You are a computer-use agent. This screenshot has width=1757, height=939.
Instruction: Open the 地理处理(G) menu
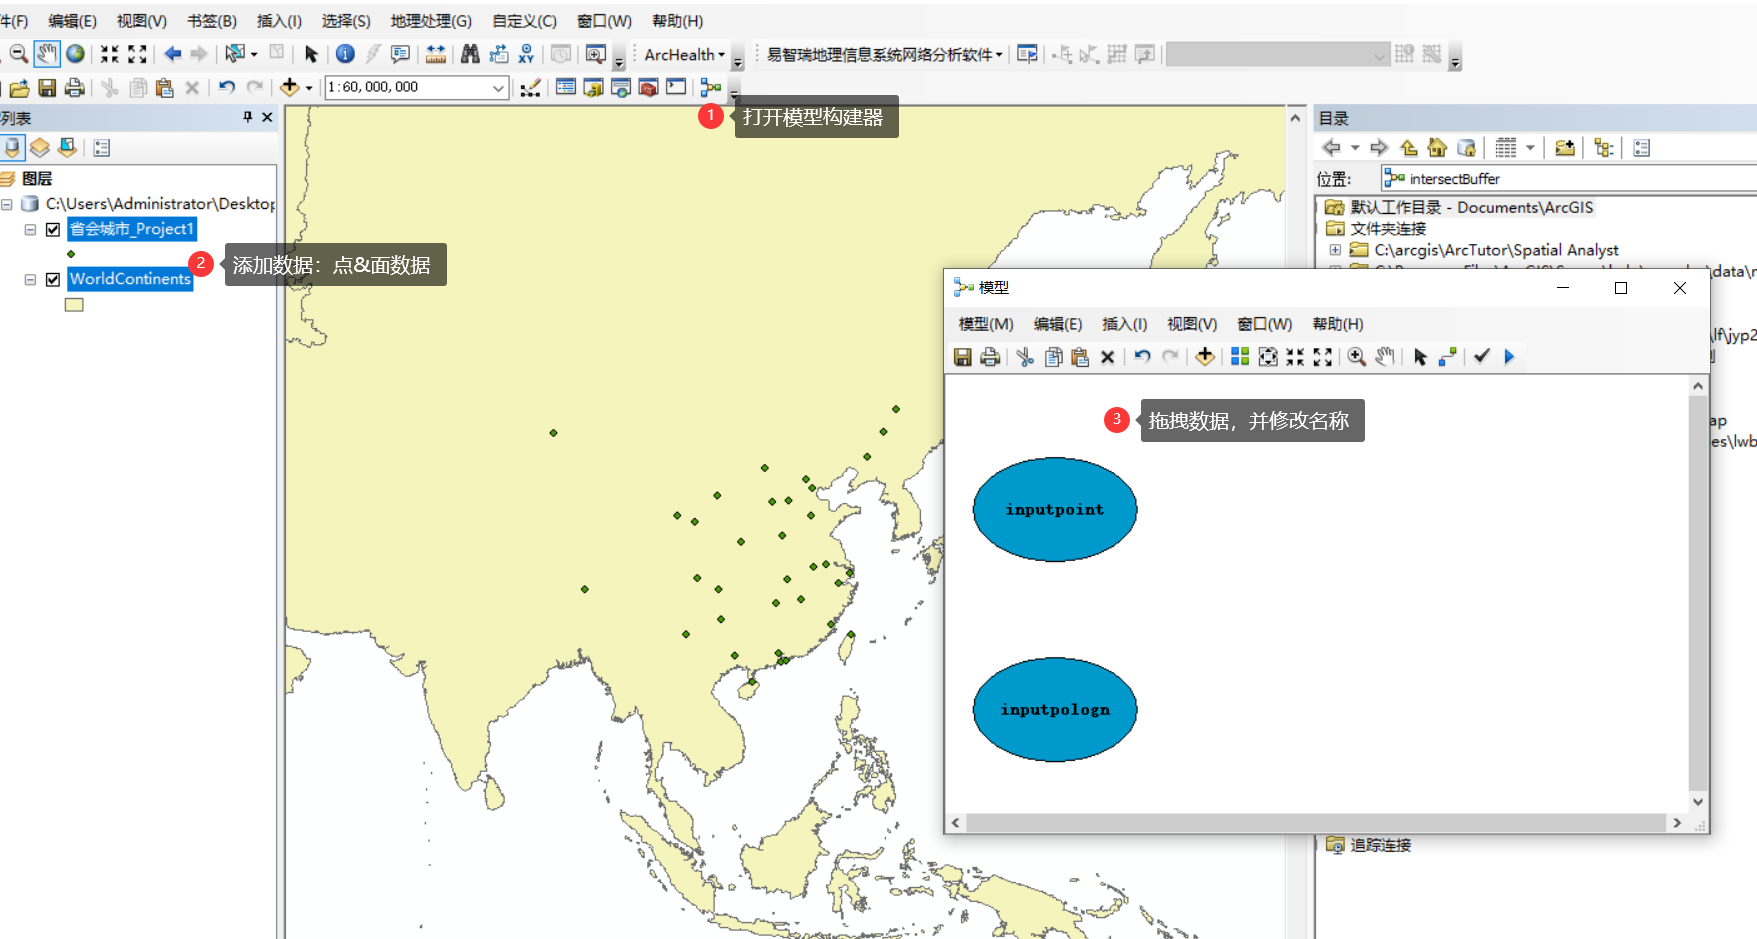tap(431, 20)
